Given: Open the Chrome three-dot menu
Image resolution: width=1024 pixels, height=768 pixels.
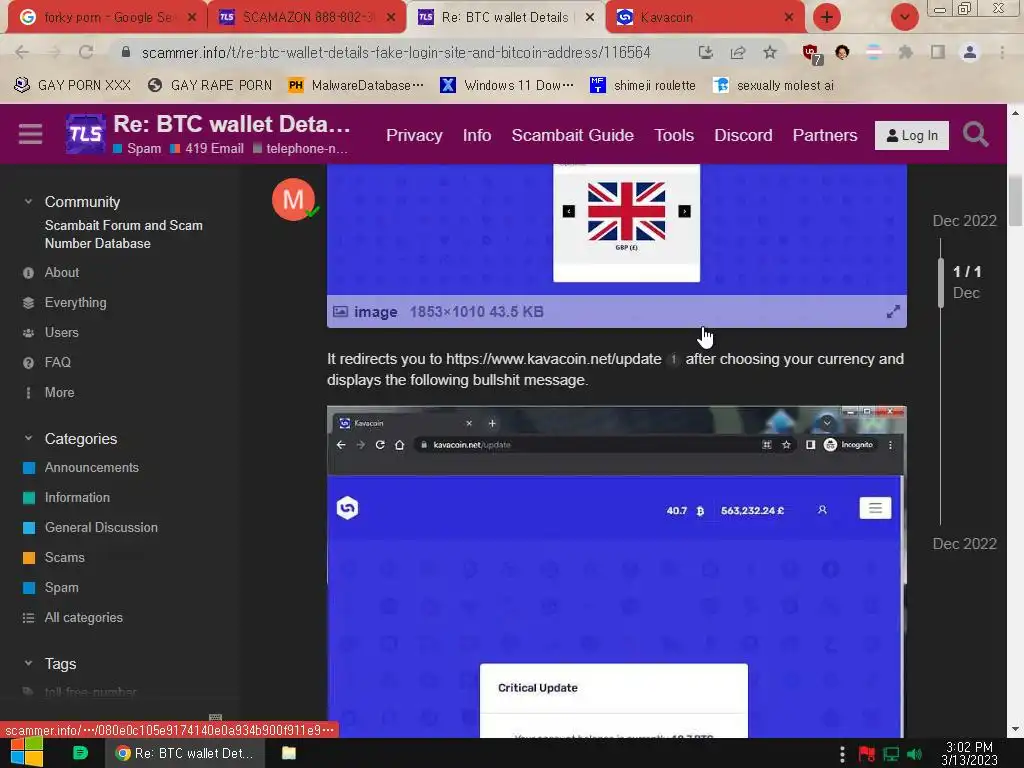Looking at the screenshot, I should point(1002,52).
